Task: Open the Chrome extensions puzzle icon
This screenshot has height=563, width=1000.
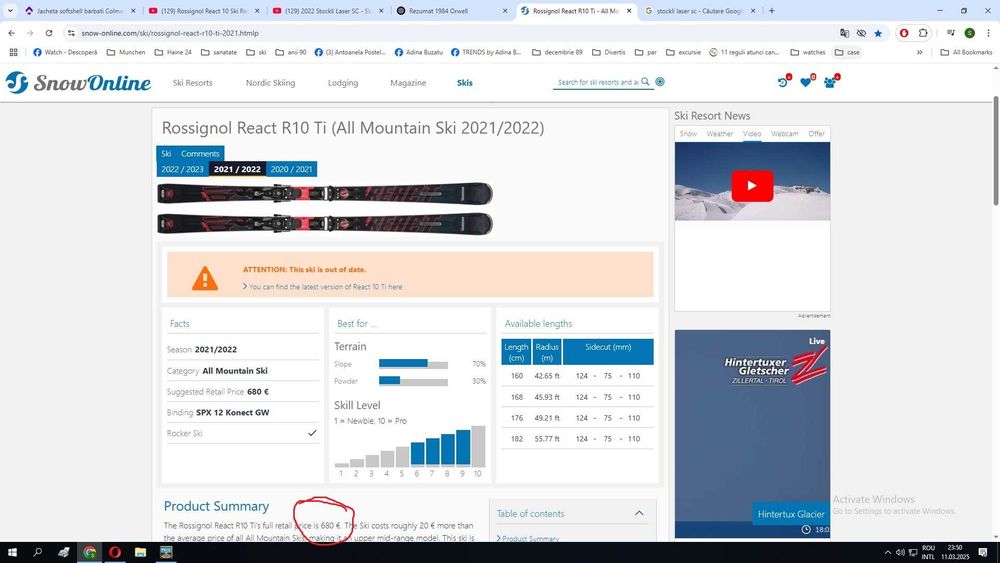Action: pos(923,33)
